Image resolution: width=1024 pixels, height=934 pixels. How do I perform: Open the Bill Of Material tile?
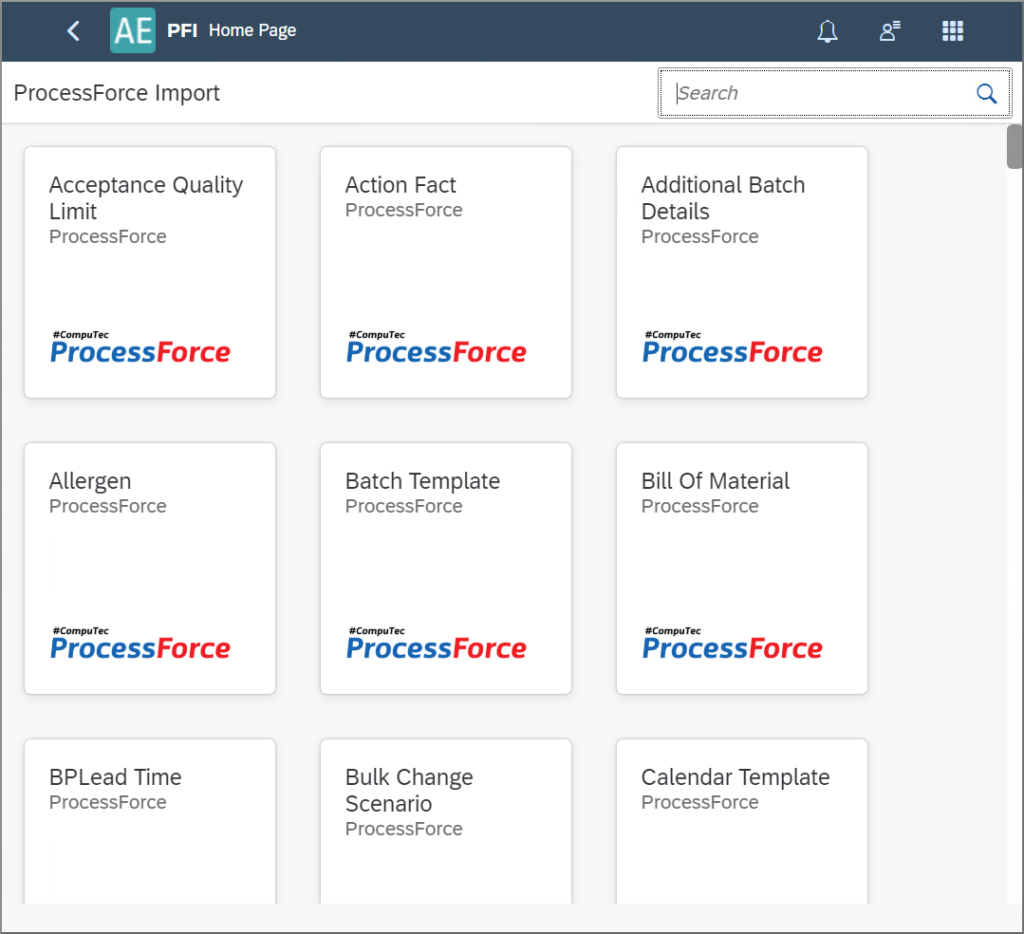point(742,568)
